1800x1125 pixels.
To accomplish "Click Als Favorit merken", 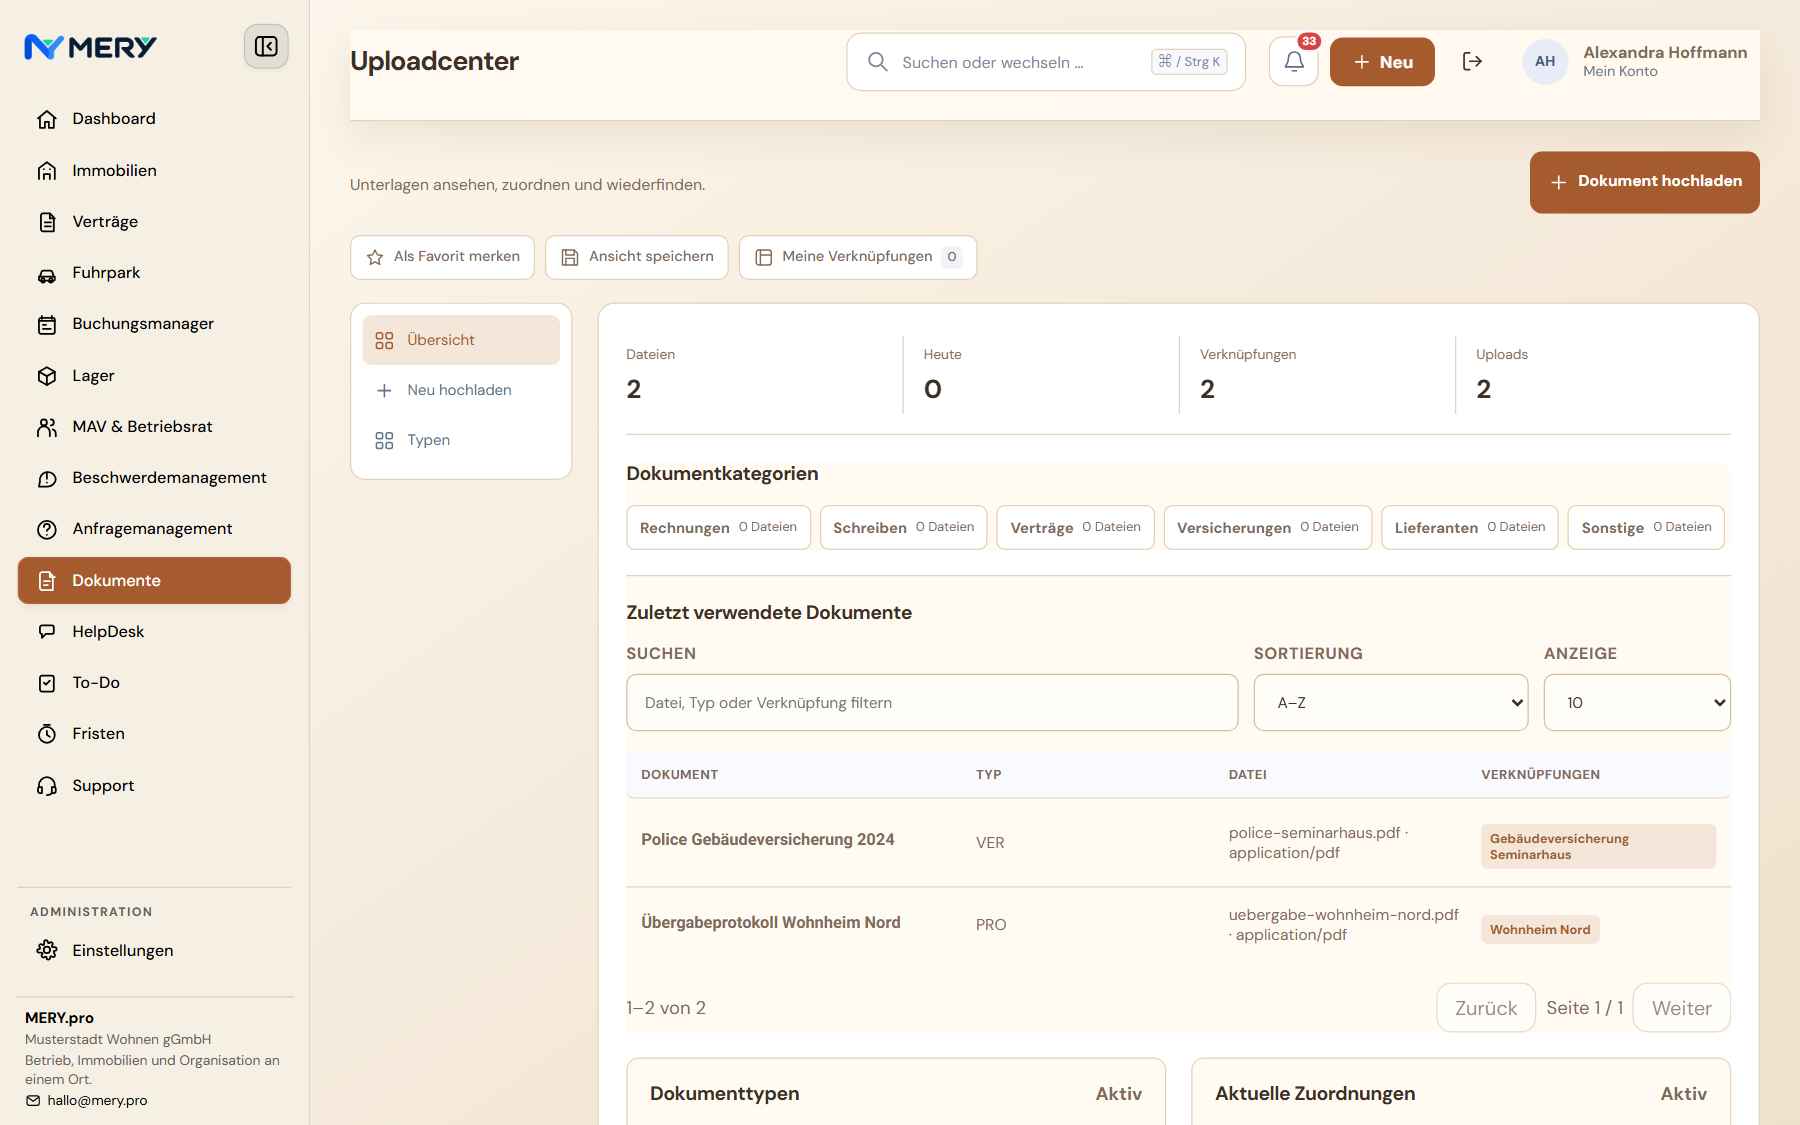I will [x=442, y=257].
